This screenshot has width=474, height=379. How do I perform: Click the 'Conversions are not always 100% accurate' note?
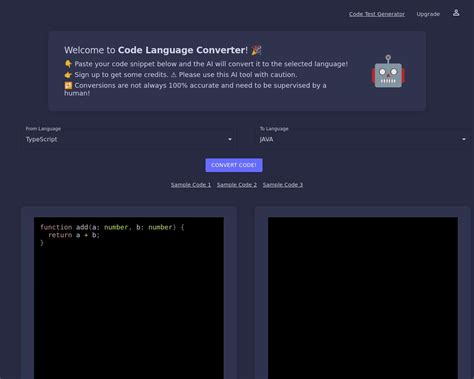(x=195, y=89)
